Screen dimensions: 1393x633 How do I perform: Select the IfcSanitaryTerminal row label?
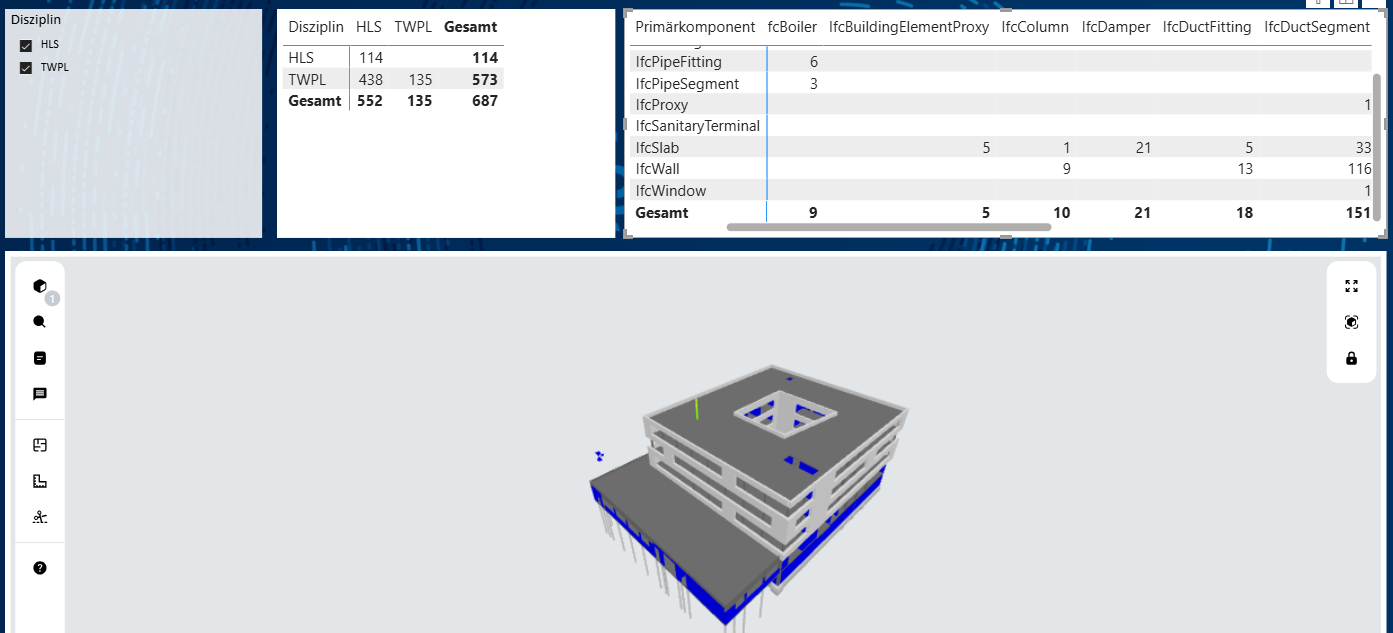click(x=697, y=126)
